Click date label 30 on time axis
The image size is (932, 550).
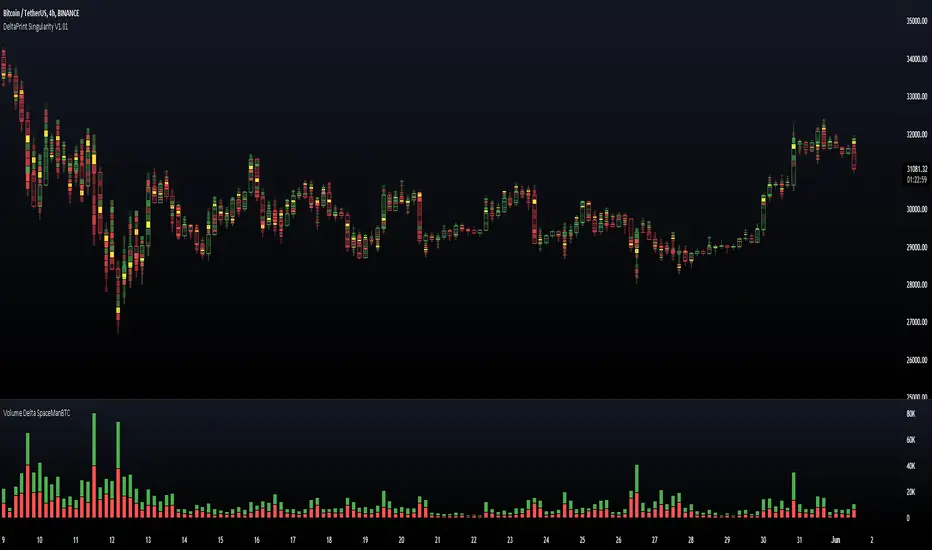[x=763, y=540]
